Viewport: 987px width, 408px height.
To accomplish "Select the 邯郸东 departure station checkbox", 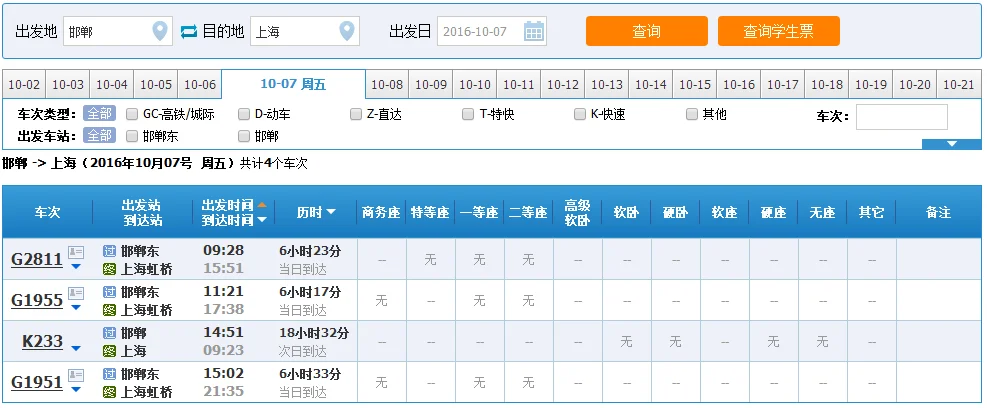I will point(132,135).
